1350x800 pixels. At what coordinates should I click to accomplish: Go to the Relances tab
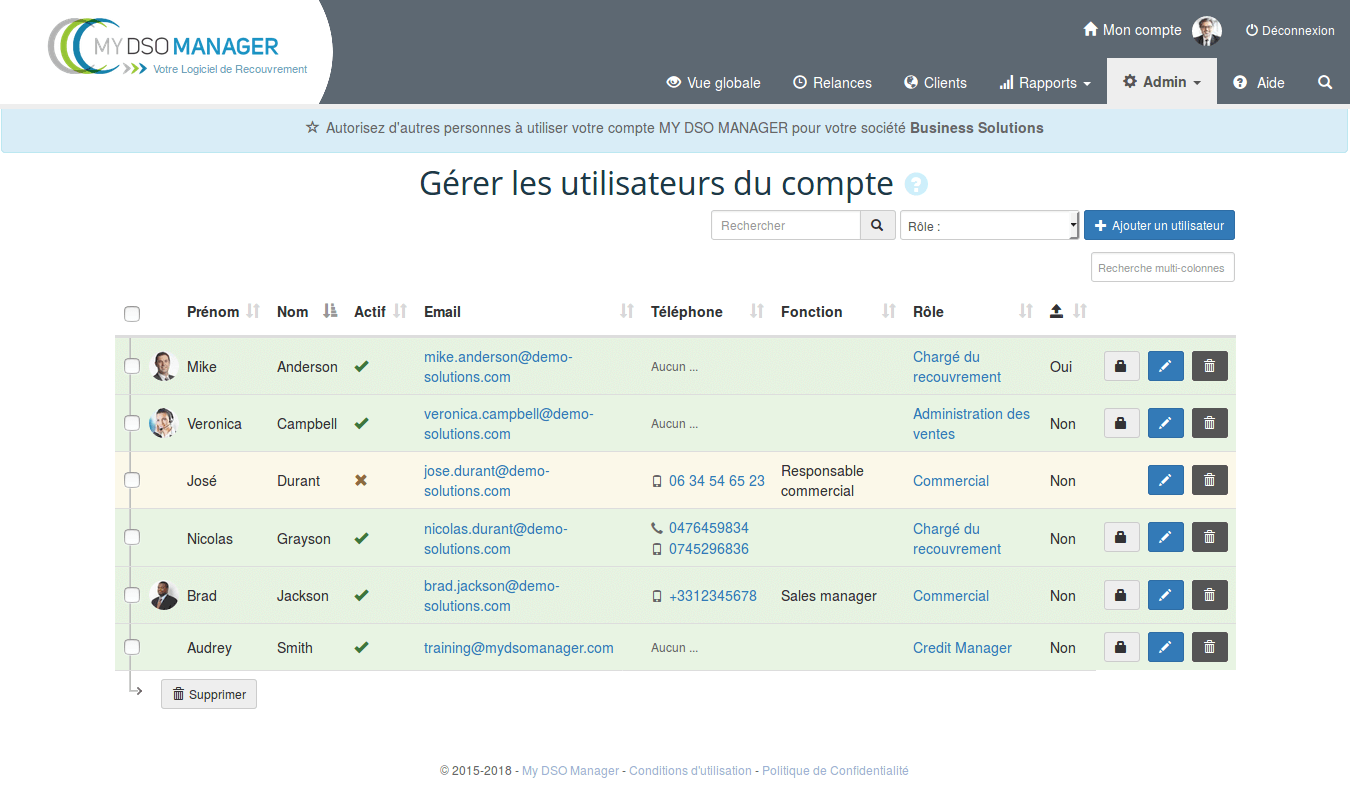(832, 83)
